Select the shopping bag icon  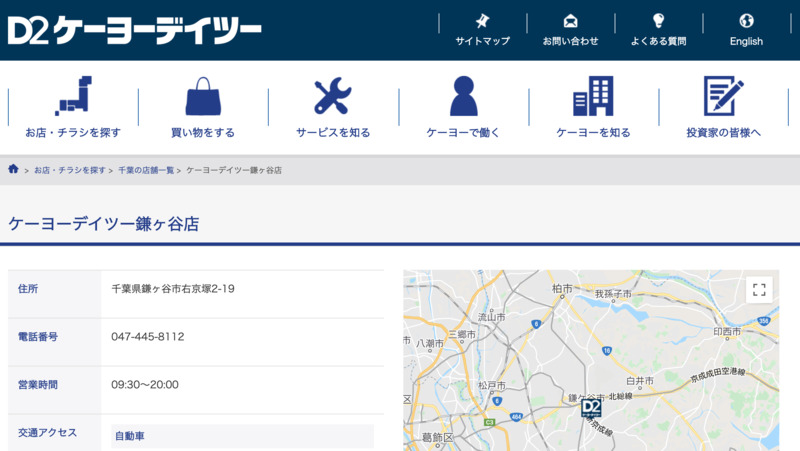coord(203,96)
